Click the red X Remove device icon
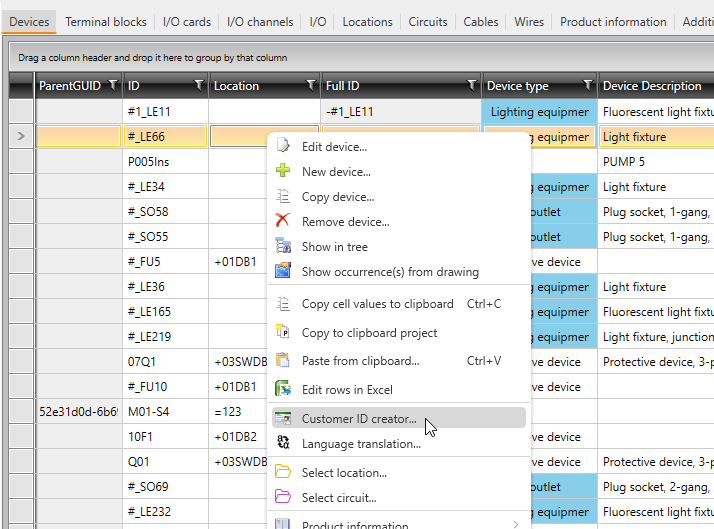The image size is (714, 529). [x=283, y=221]
